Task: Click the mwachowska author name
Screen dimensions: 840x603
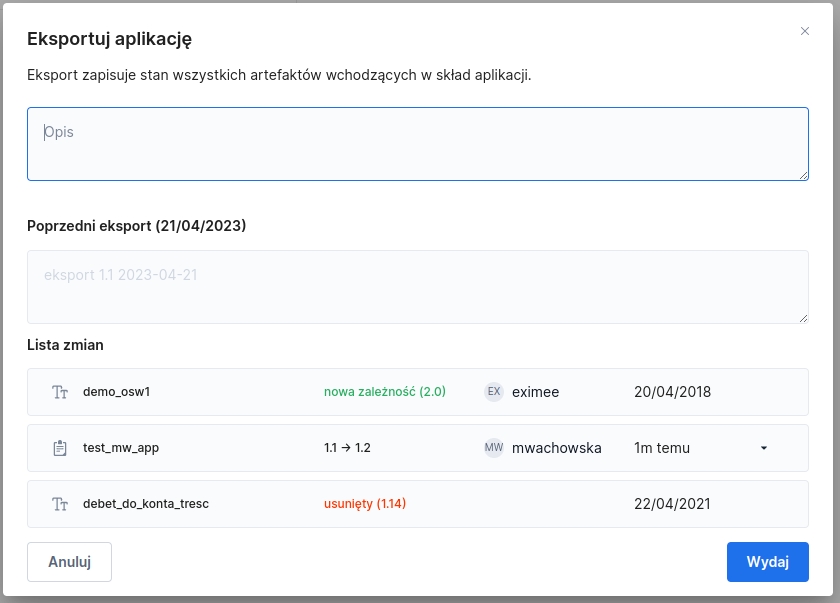Action: [x=556, y=448]
